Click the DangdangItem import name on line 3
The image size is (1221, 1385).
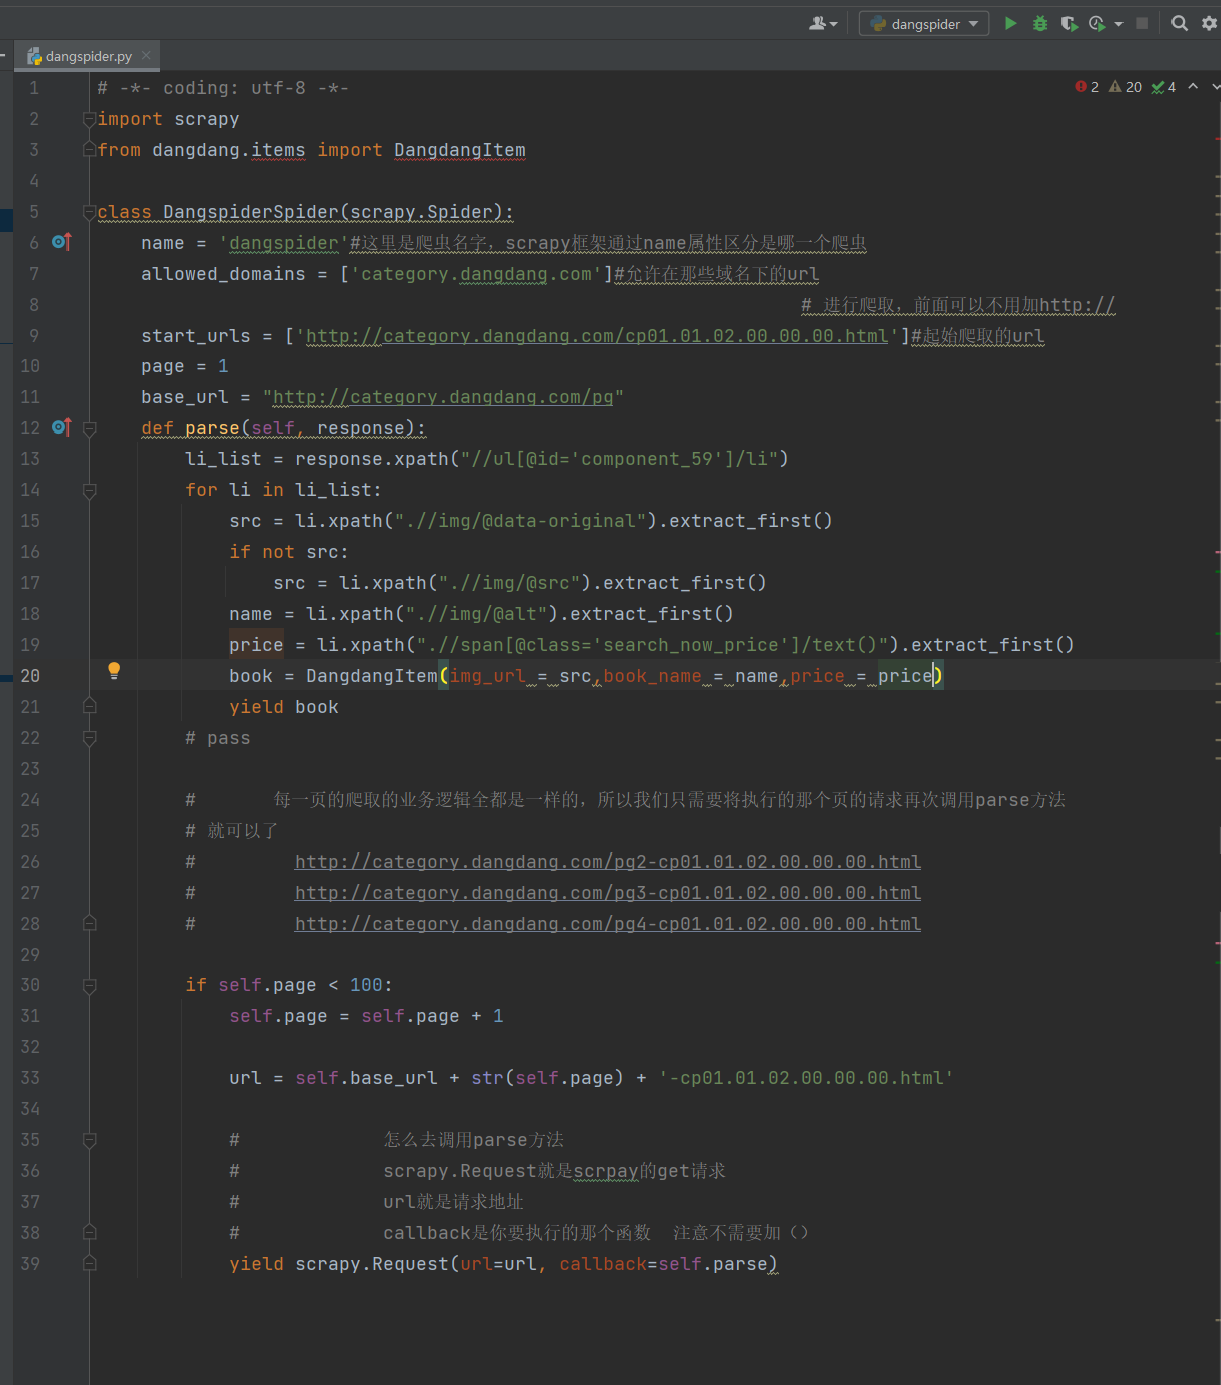coord(460,150)
